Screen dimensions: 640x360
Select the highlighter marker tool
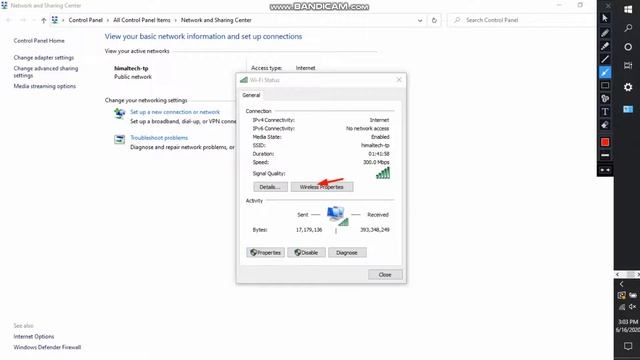point(605,46)
